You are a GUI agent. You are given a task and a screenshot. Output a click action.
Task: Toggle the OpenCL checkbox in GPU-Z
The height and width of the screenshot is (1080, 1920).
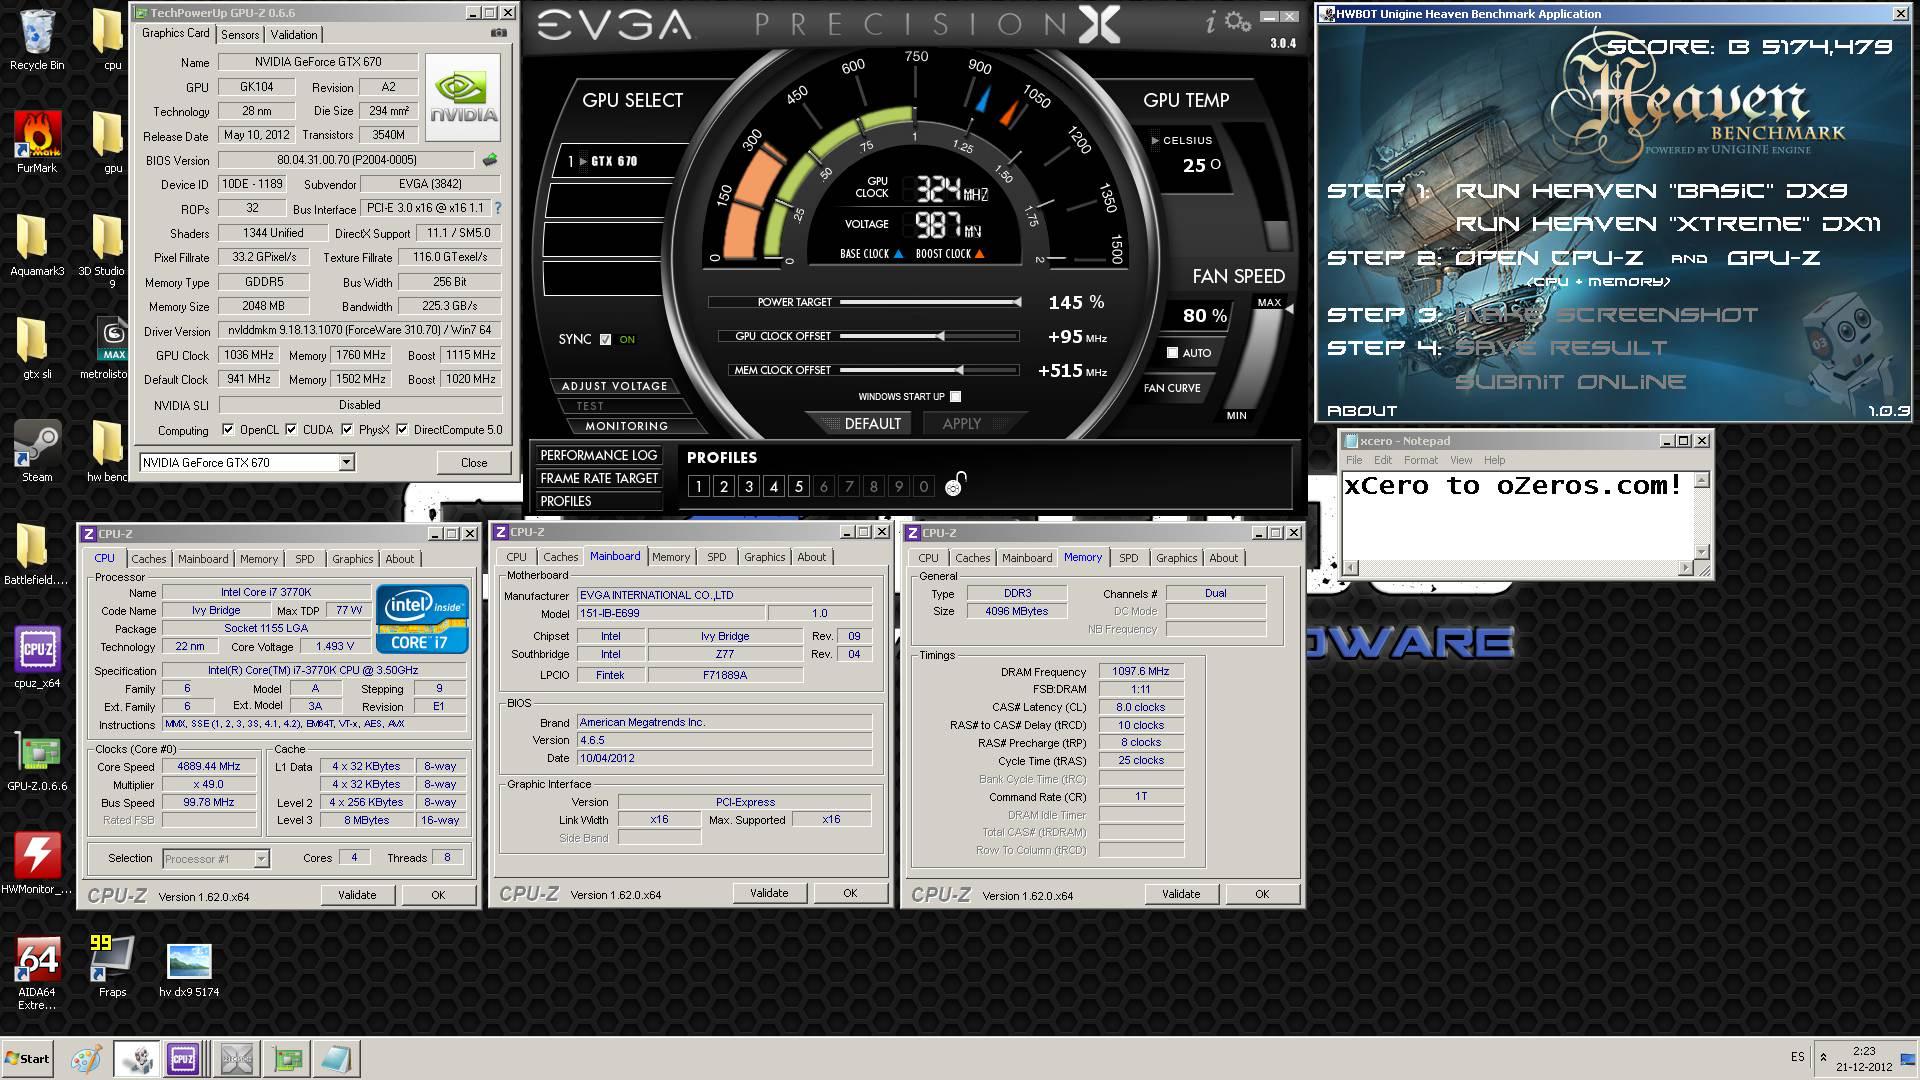[228, 430]
